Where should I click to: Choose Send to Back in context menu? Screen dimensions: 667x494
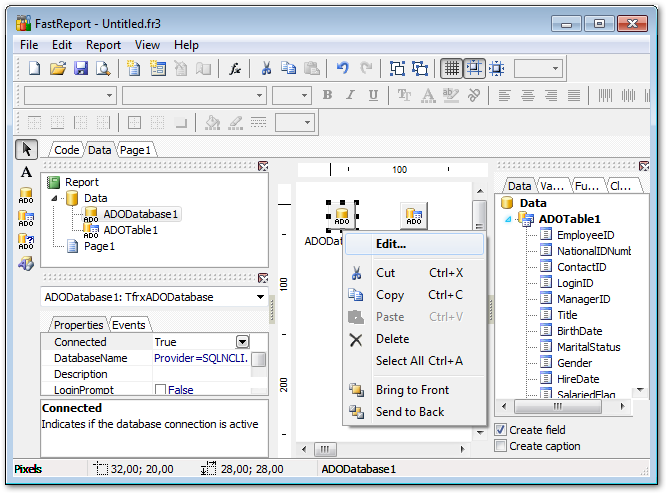click(x=414, y=412)
